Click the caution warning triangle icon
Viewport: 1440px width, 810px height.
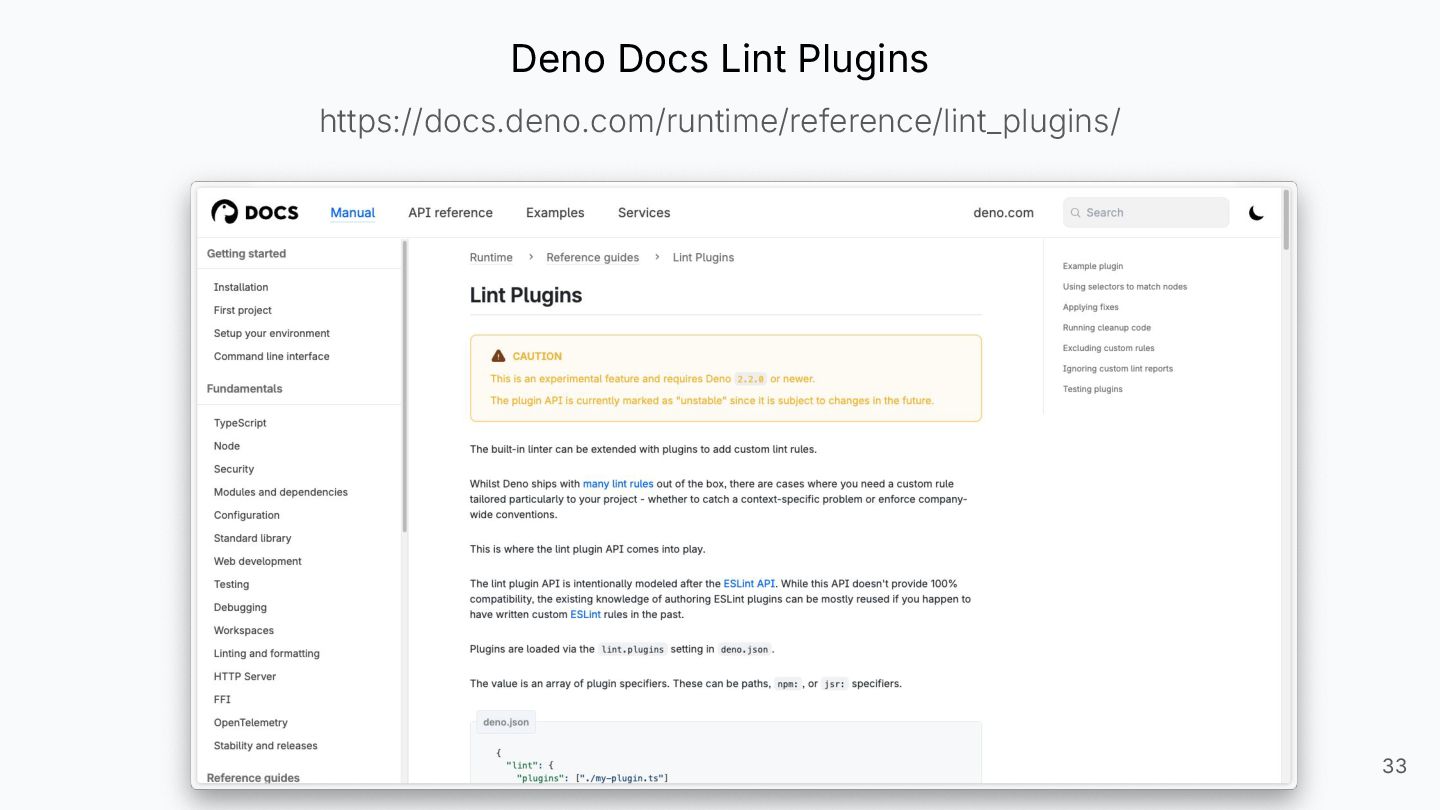click(498, 356)
